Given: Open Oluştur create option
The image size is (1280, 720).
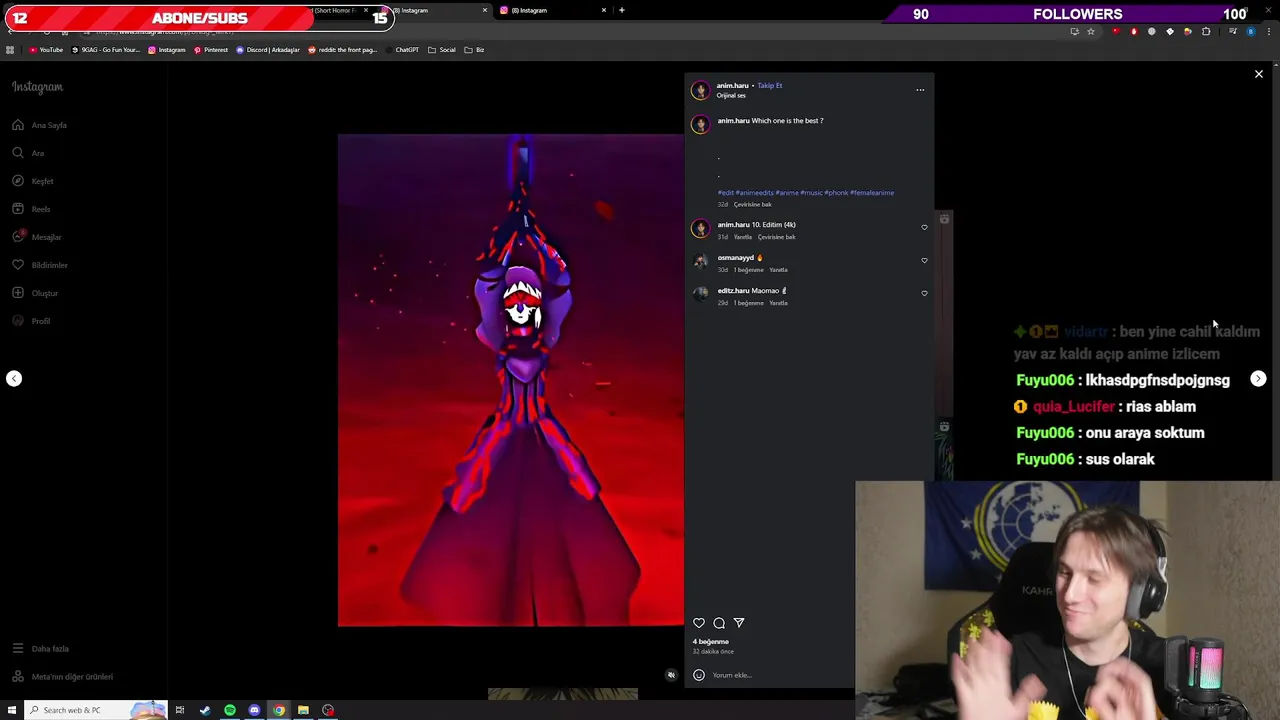Looking at the screenshot, I should coord(35,293).
